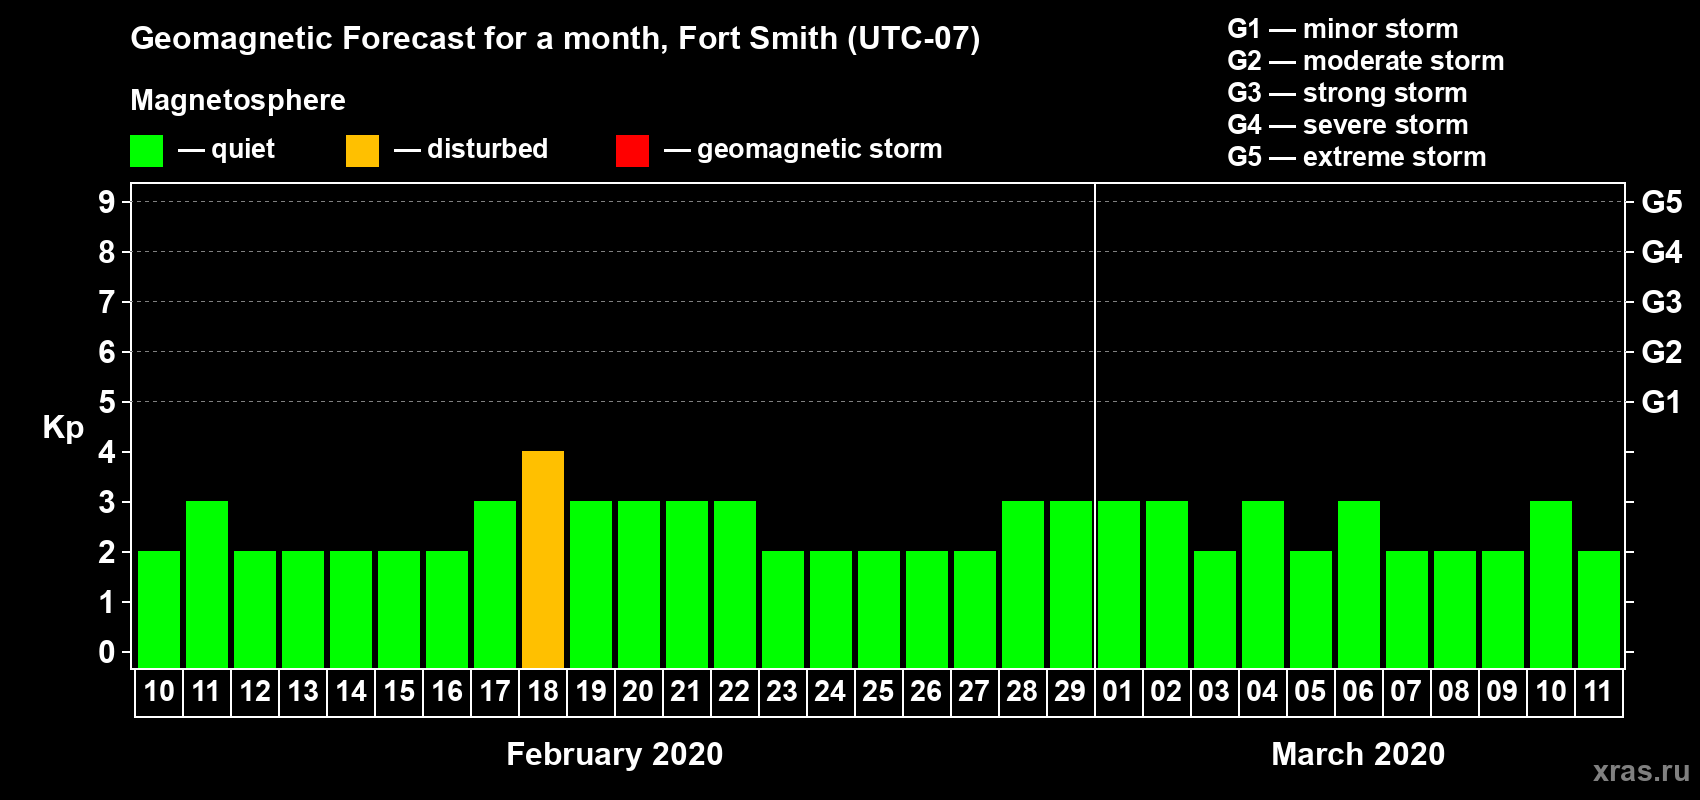Click the 'G5' right axis label
The image size is (1700, 800).
[1662, 202]
